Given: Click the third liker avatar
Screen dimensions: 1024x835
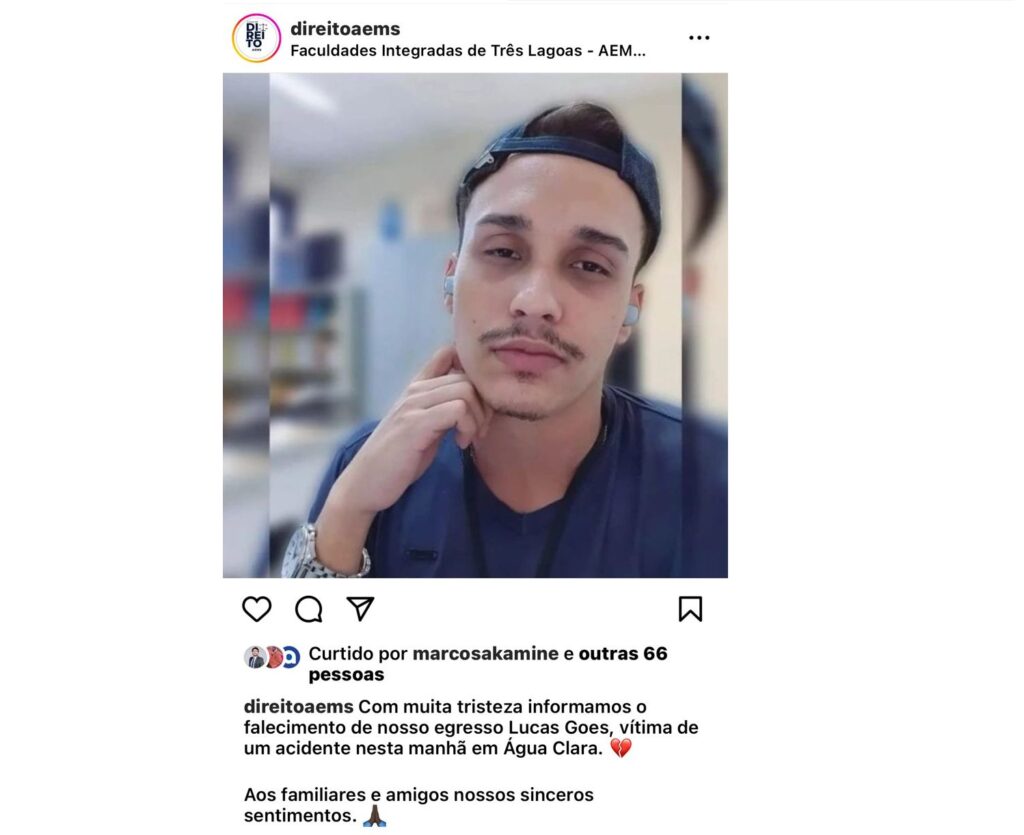Looking at the screenshot, I should point(291,657).
